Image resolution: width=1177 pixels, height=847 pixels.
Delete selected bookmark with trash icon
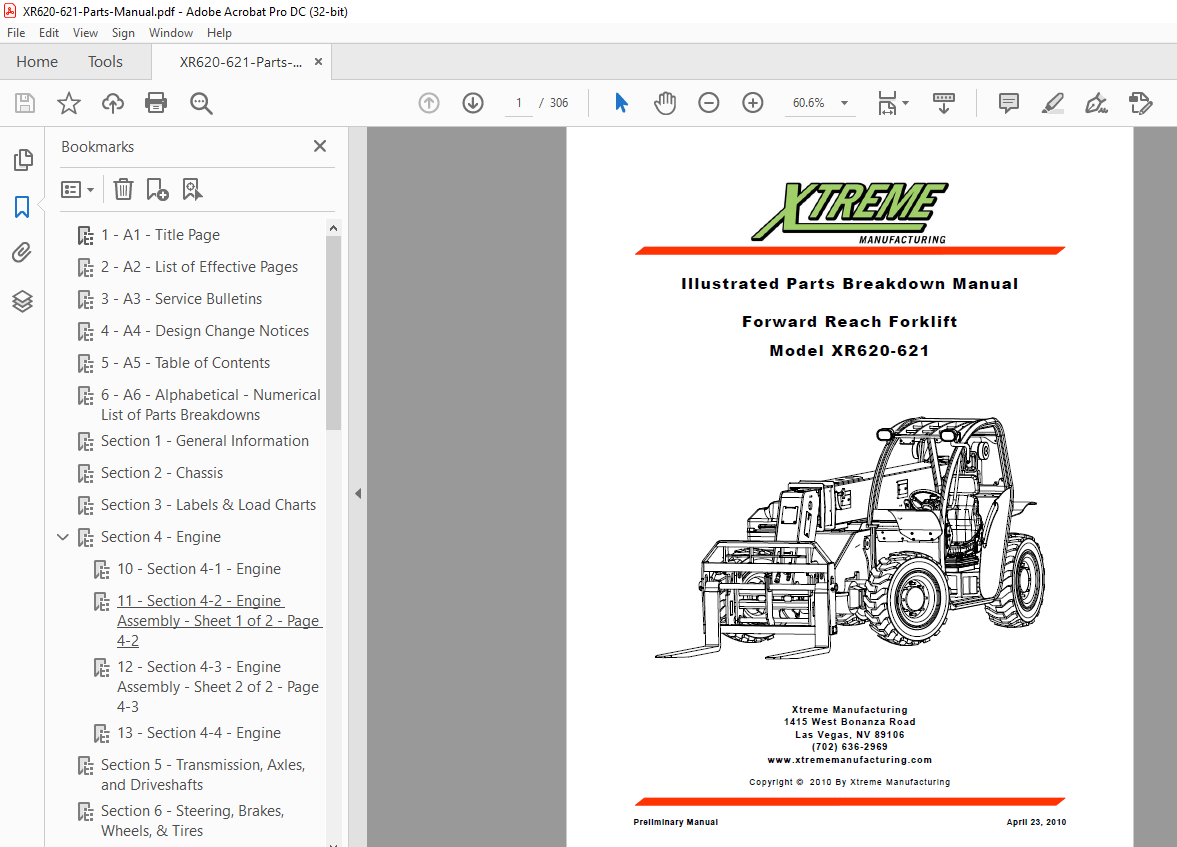pos(123,189)
